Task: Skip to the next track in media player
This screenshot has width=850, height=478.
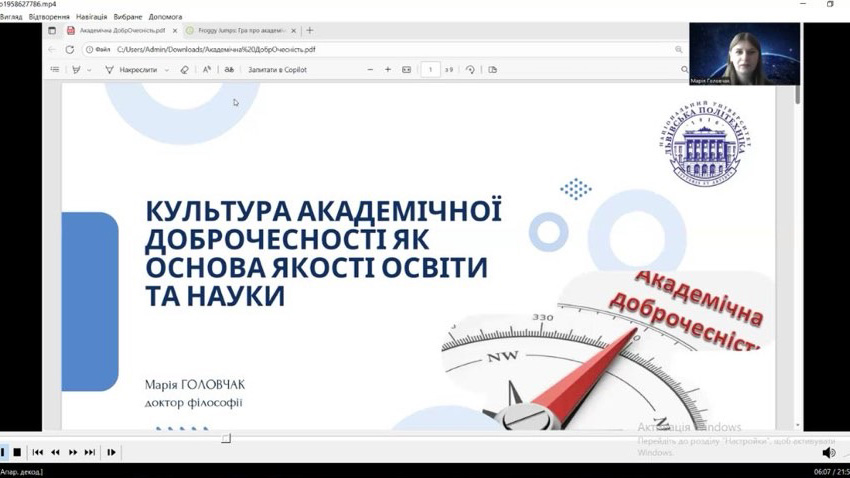Action: (90, 452)
